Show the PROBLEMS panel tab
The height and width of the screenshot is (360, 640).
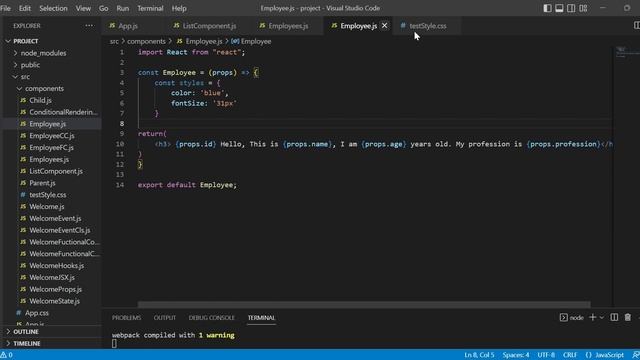click(126, 318)
